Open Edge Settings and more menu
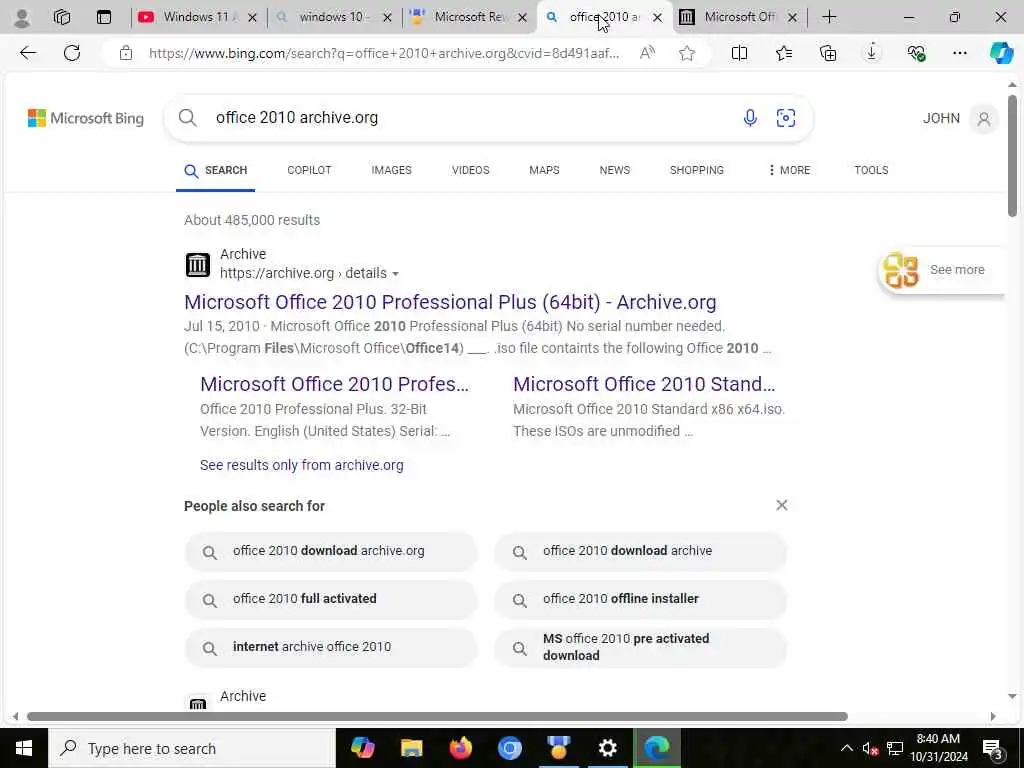 coord(959,53)
